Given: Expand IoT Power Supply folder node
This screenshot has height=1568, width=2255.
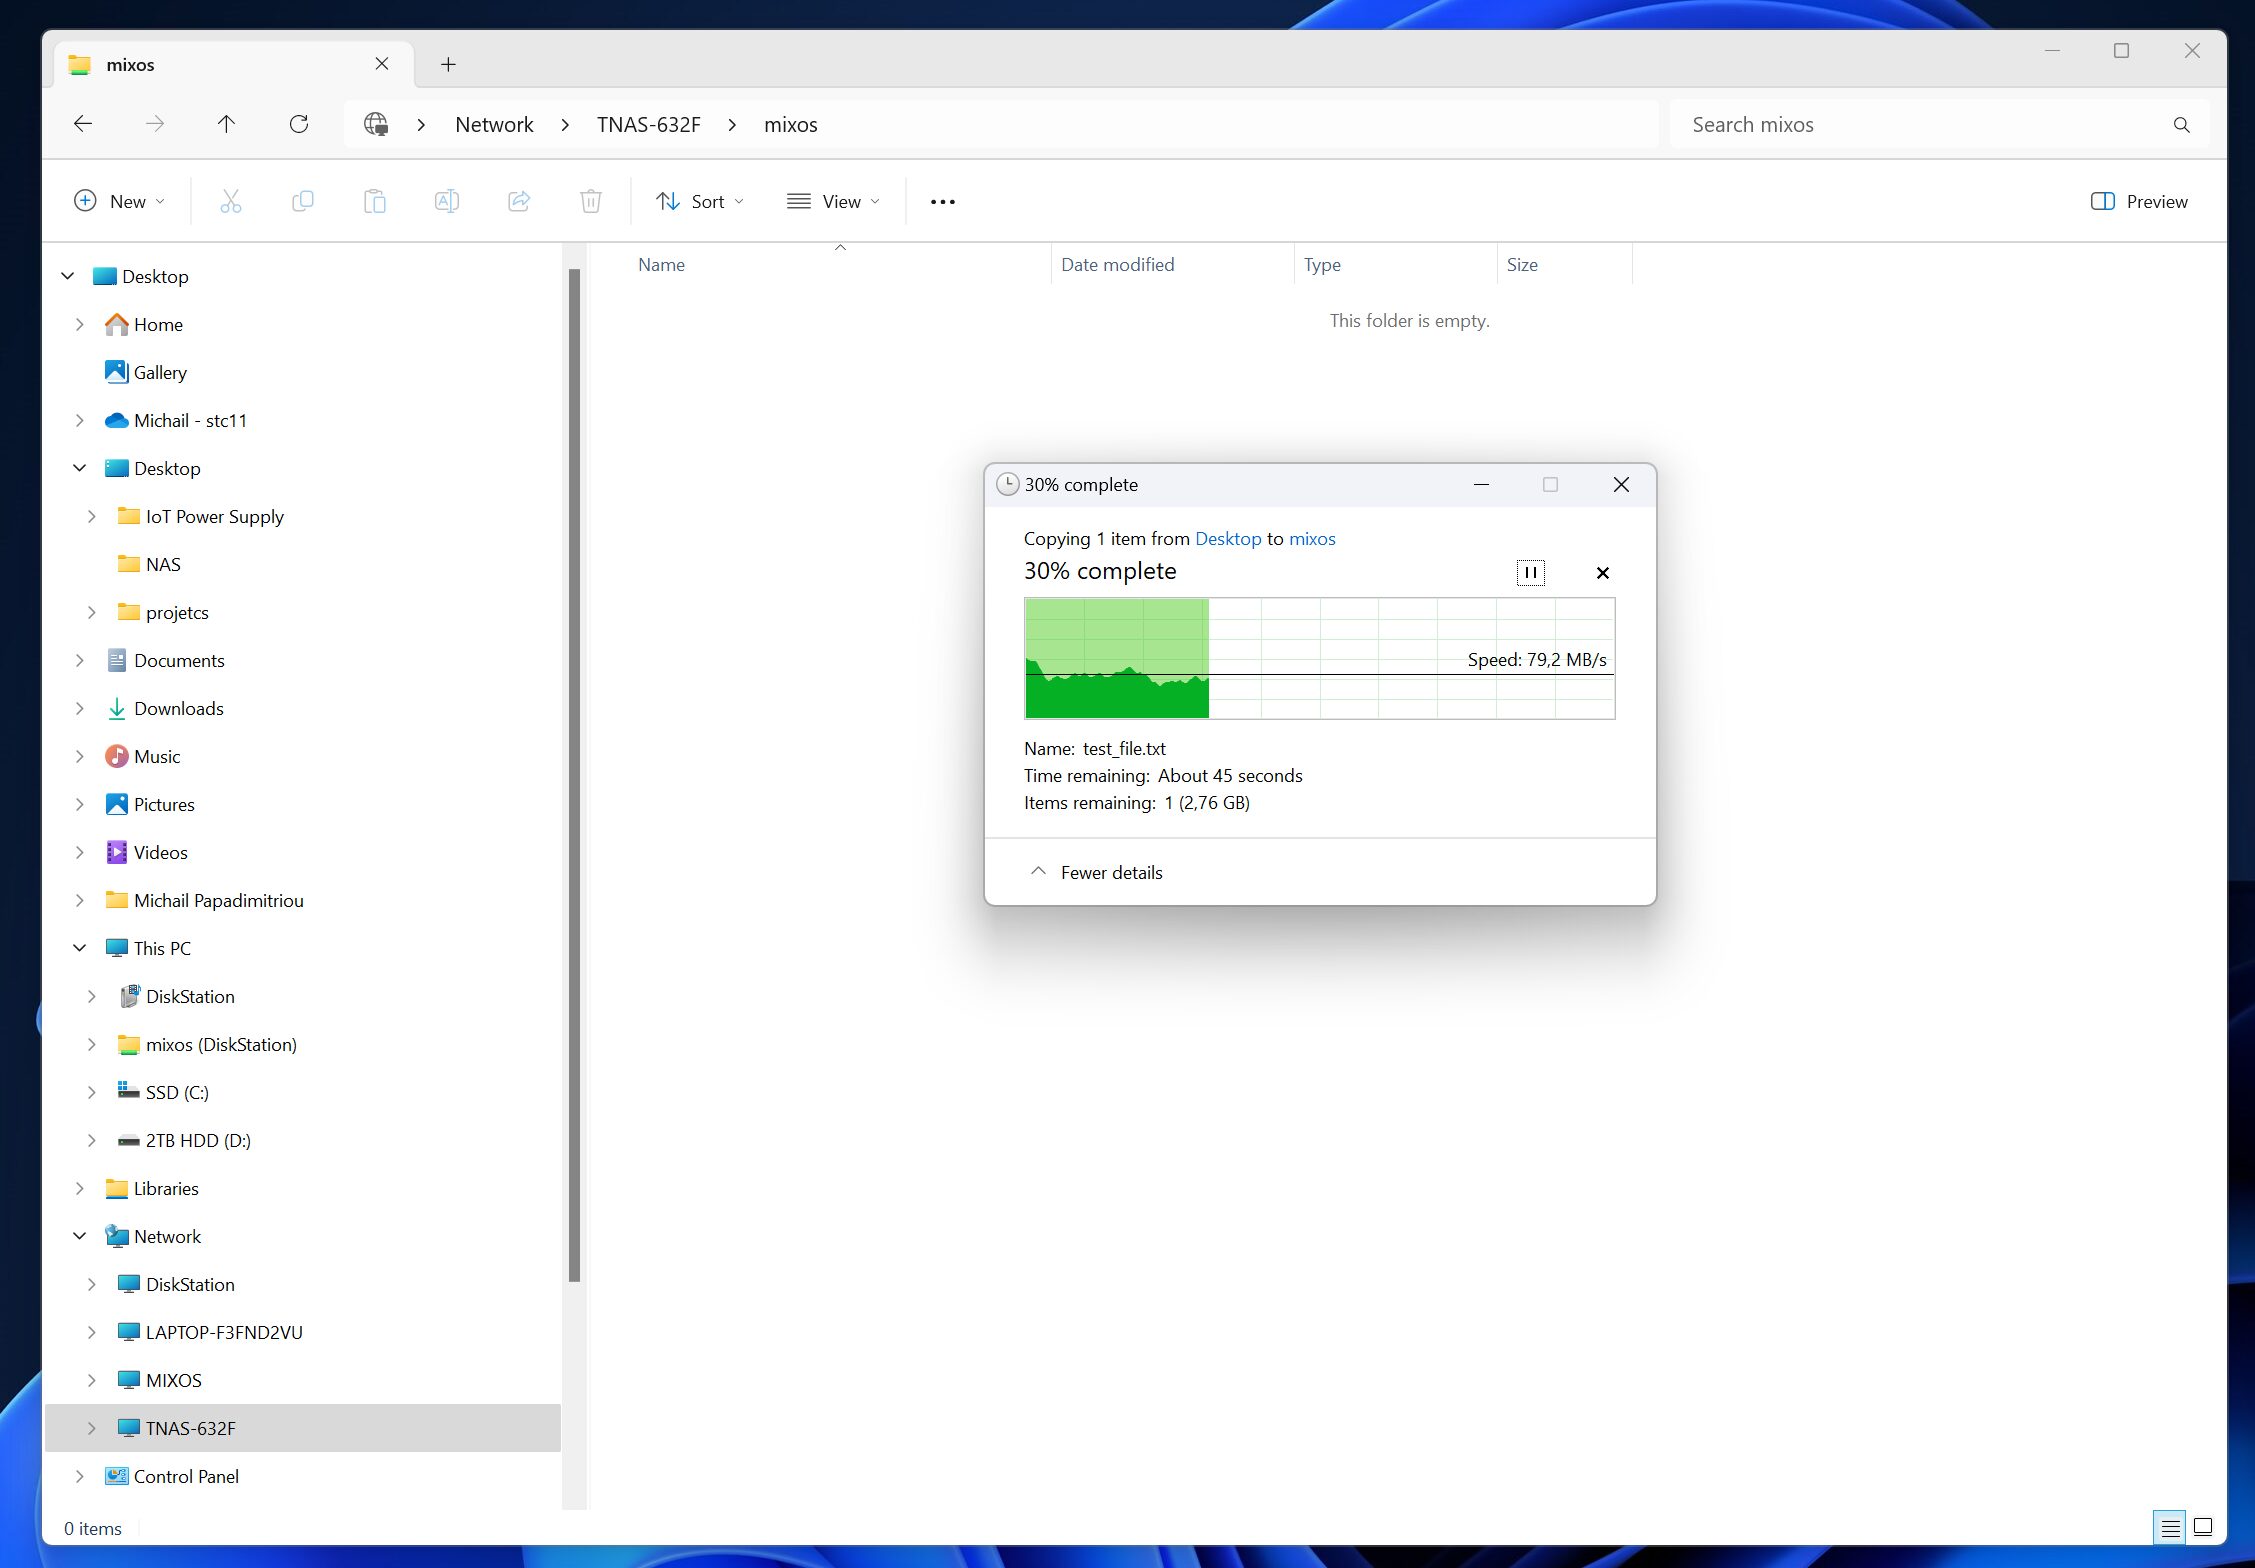Looking at the screenshot, I should coord(92,517).
